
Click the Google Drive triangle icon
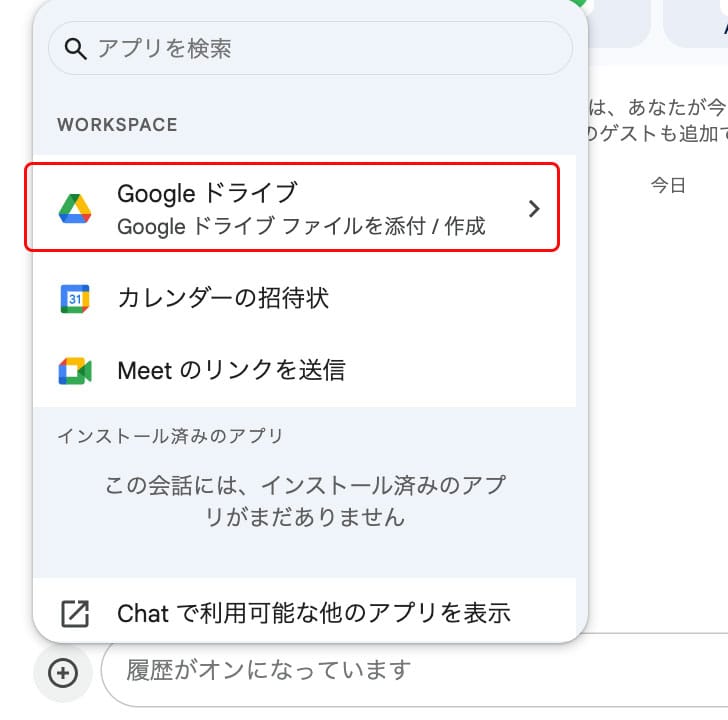pyautogui.click(x=75, y=208)
